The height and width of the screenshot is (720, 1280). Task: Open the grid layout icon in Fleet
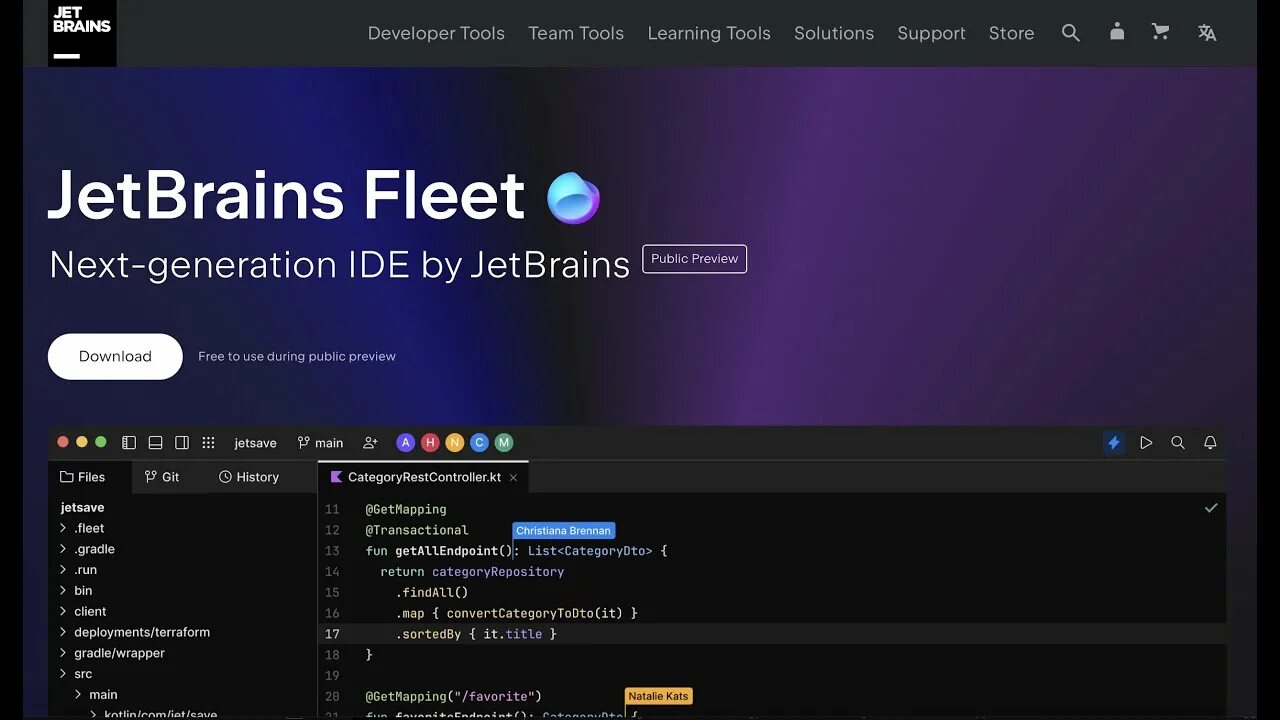(208, 442)
